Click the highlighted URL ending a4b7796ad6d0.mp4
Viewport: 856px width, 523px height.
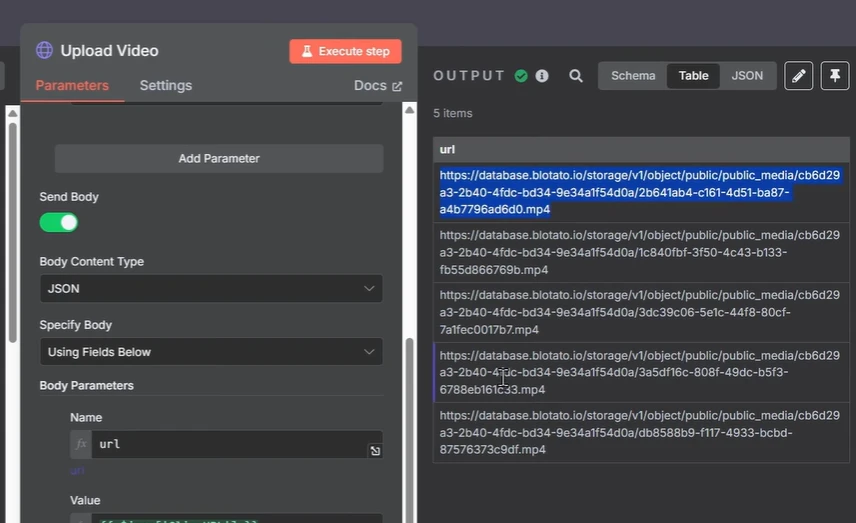tap(640, 192)
